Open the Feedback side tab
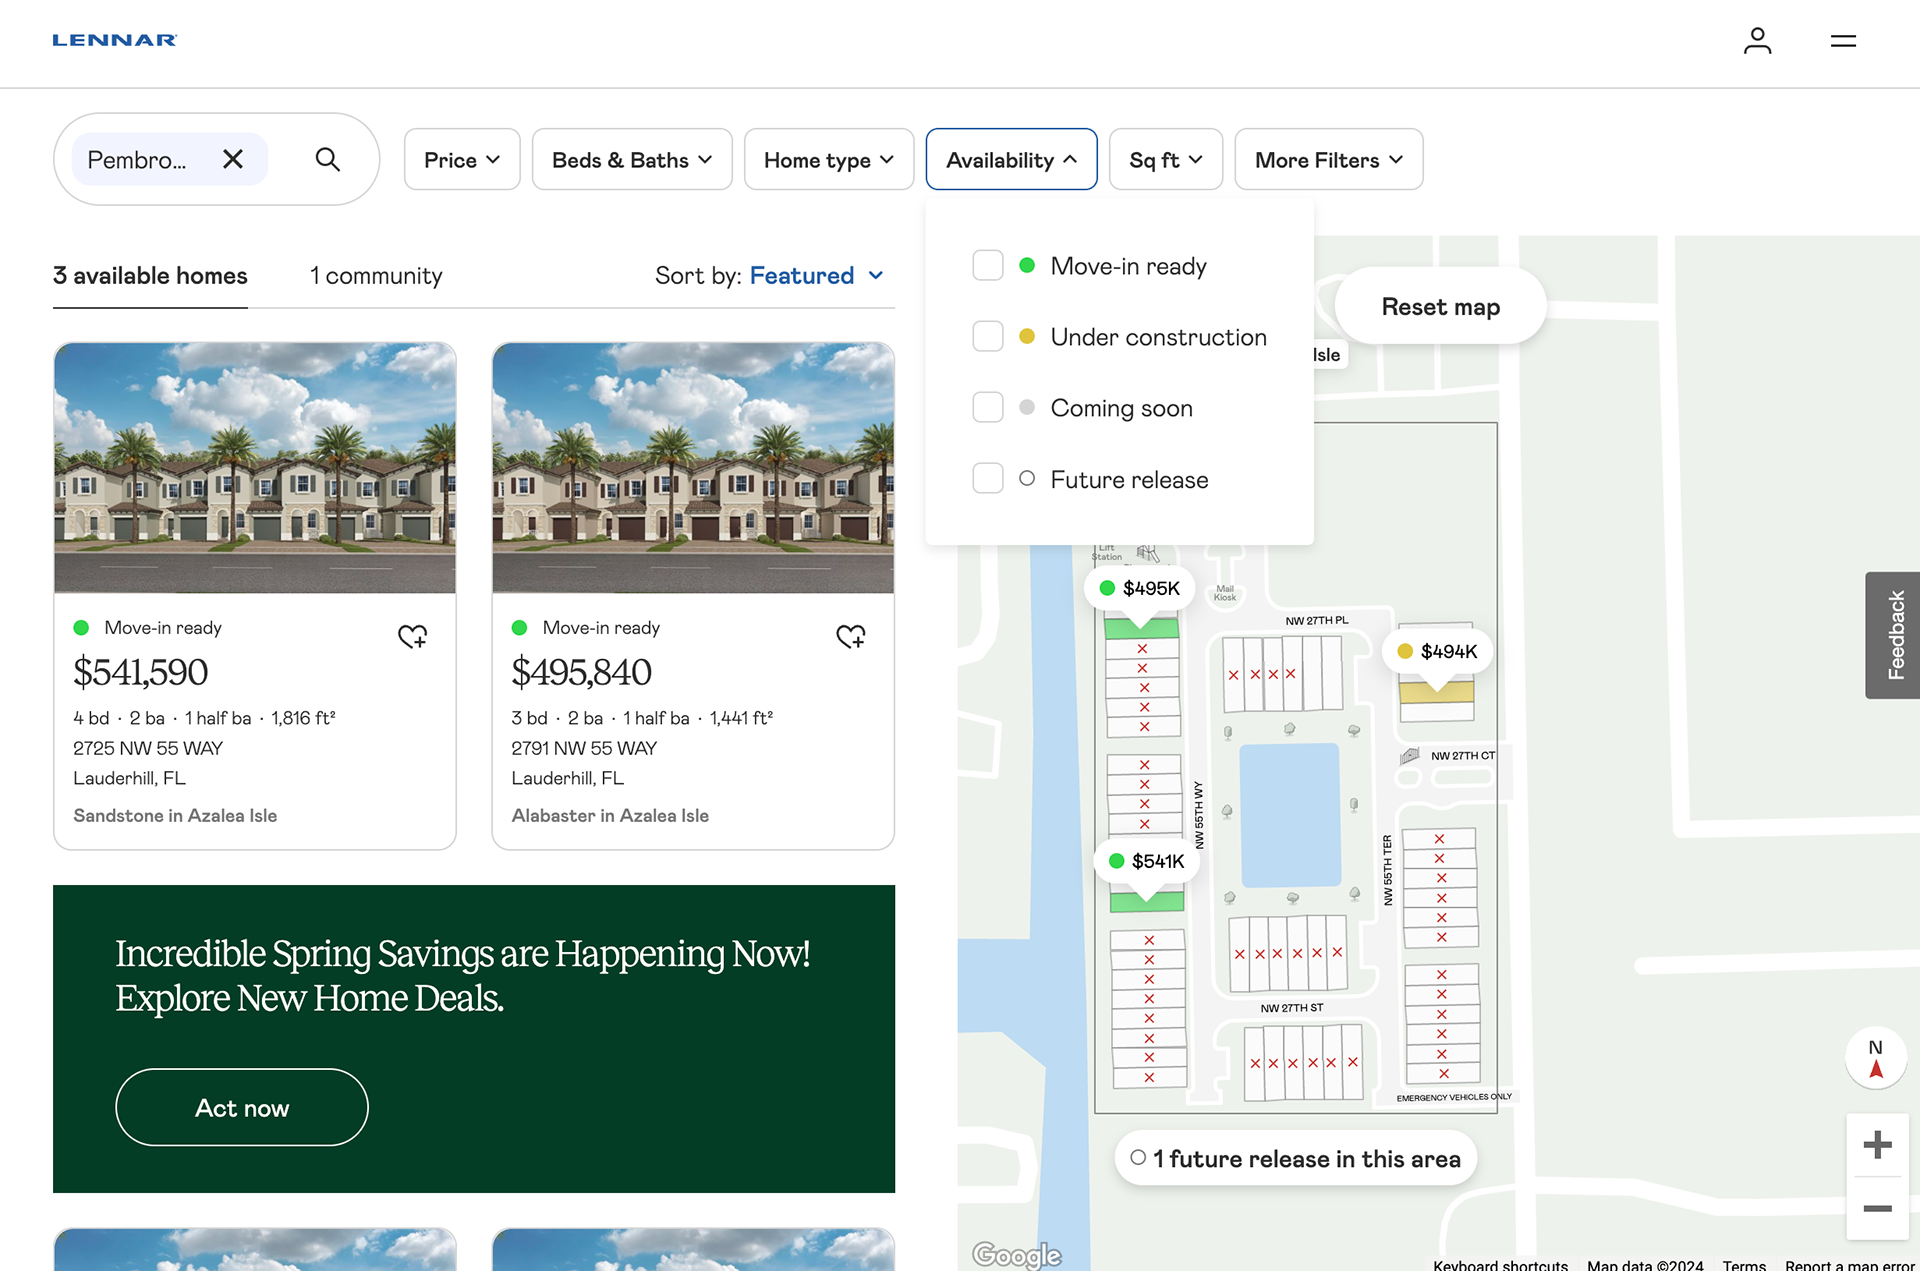This screenshot has height=1271, width=1920. point(1894,636)
